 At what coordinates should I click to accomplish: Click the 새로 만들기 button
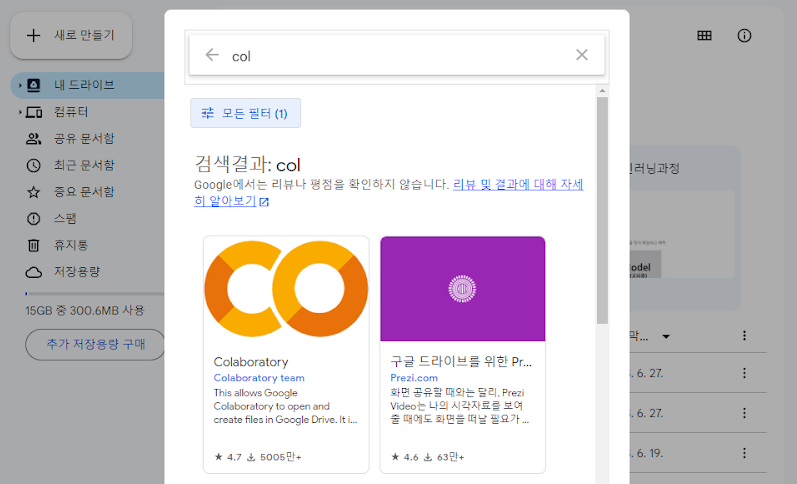pyautogui.click(x=71, y=36)
